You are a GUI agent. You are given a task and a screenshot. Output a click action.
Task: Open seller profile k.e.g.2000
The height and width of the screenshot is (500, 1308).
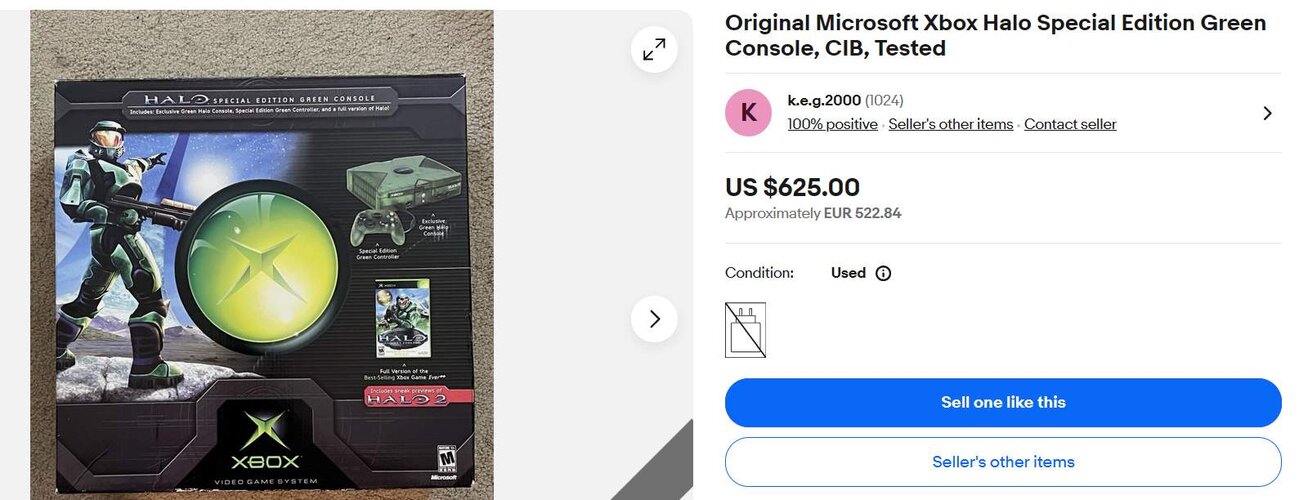(x=824, y=100)
